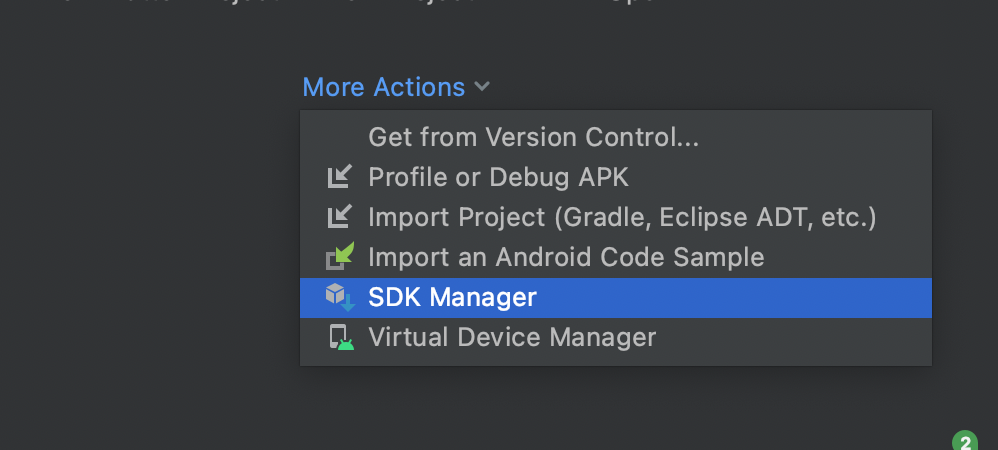998x450 pixels.
Task: Click the 'Virtual Device Manager' text label
Action: pos(512,337)
